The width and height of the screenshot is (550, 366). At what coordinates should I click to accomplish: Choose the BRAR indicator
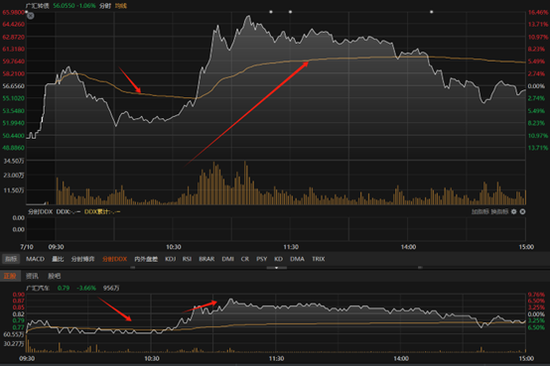207,259
